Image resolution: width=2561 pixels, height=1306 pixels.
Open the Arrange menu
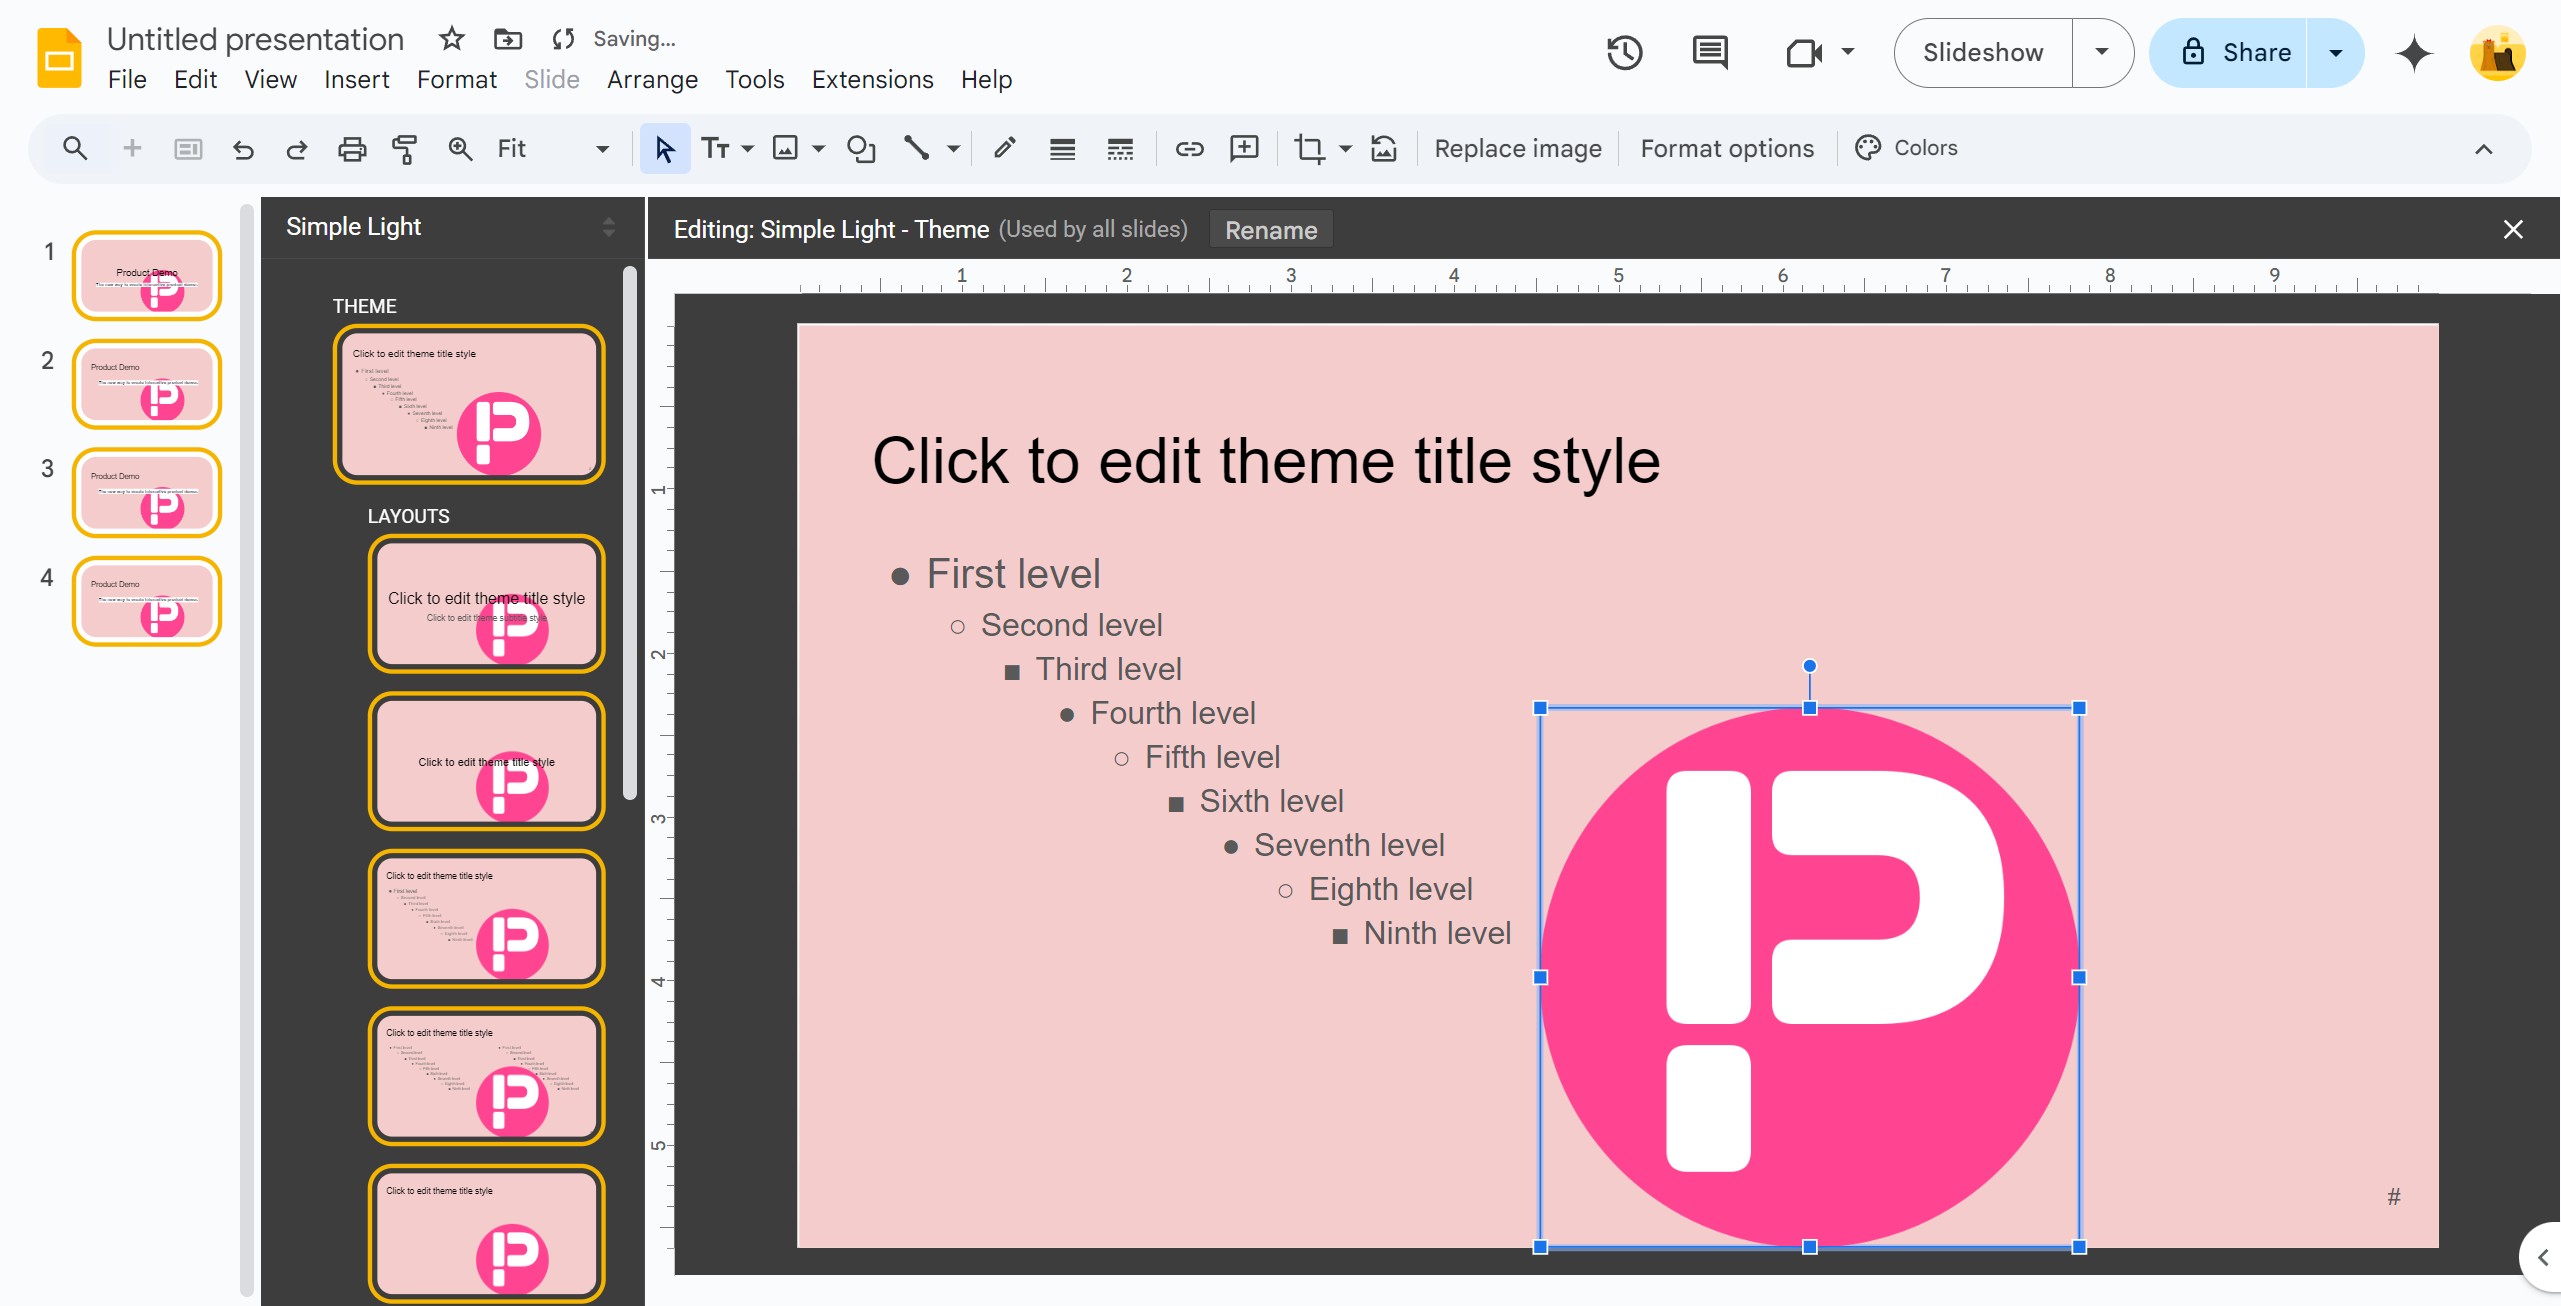pos(652,79)
